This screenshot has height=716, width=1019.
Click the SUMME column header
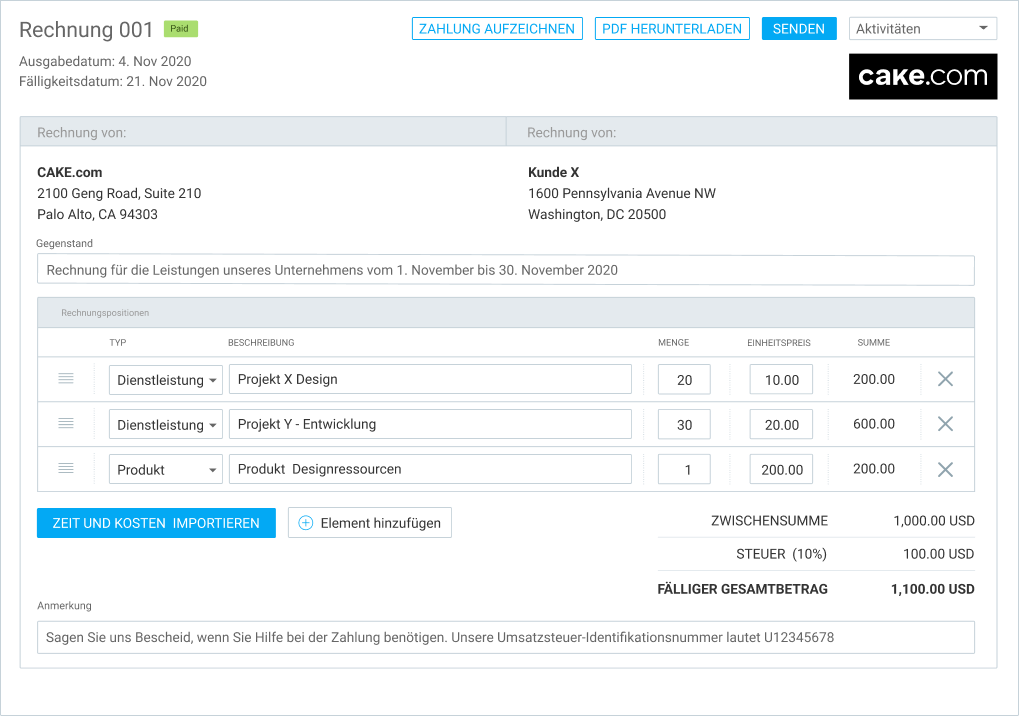(873, 343)
